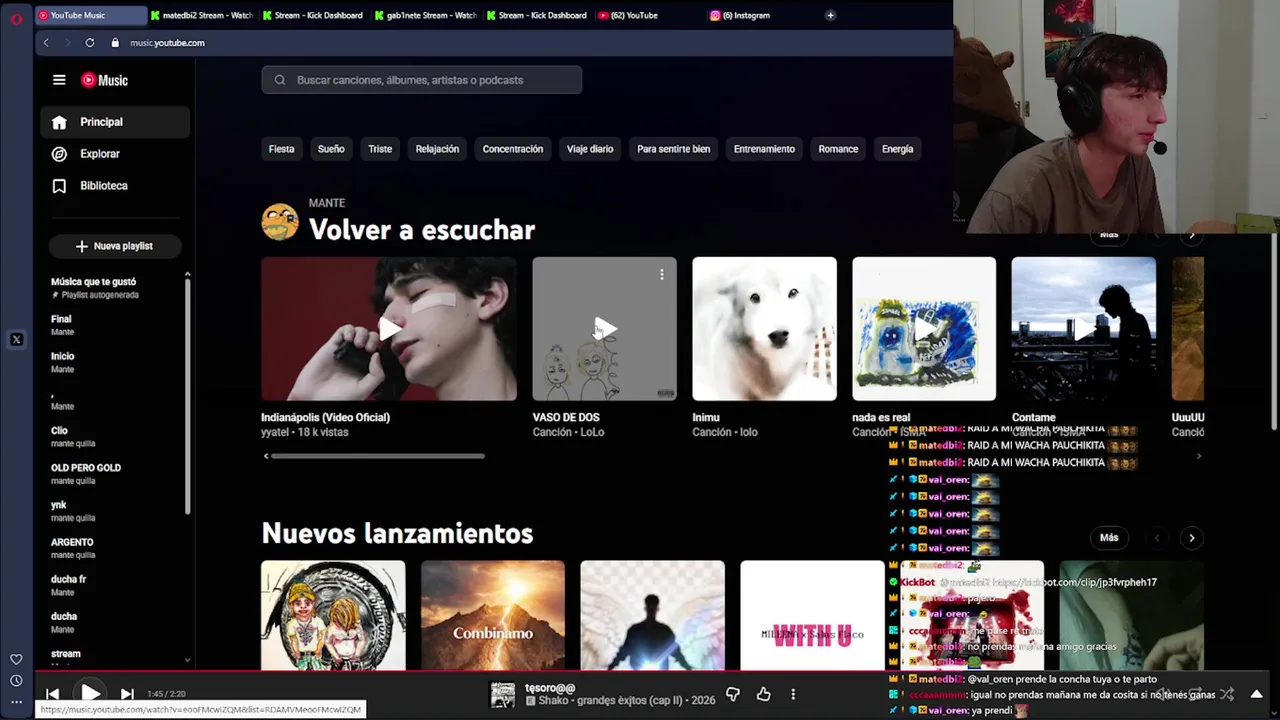Screen dimensions: 1280x720
Task: Expand the player page arrow
Action: point(1257,694)
